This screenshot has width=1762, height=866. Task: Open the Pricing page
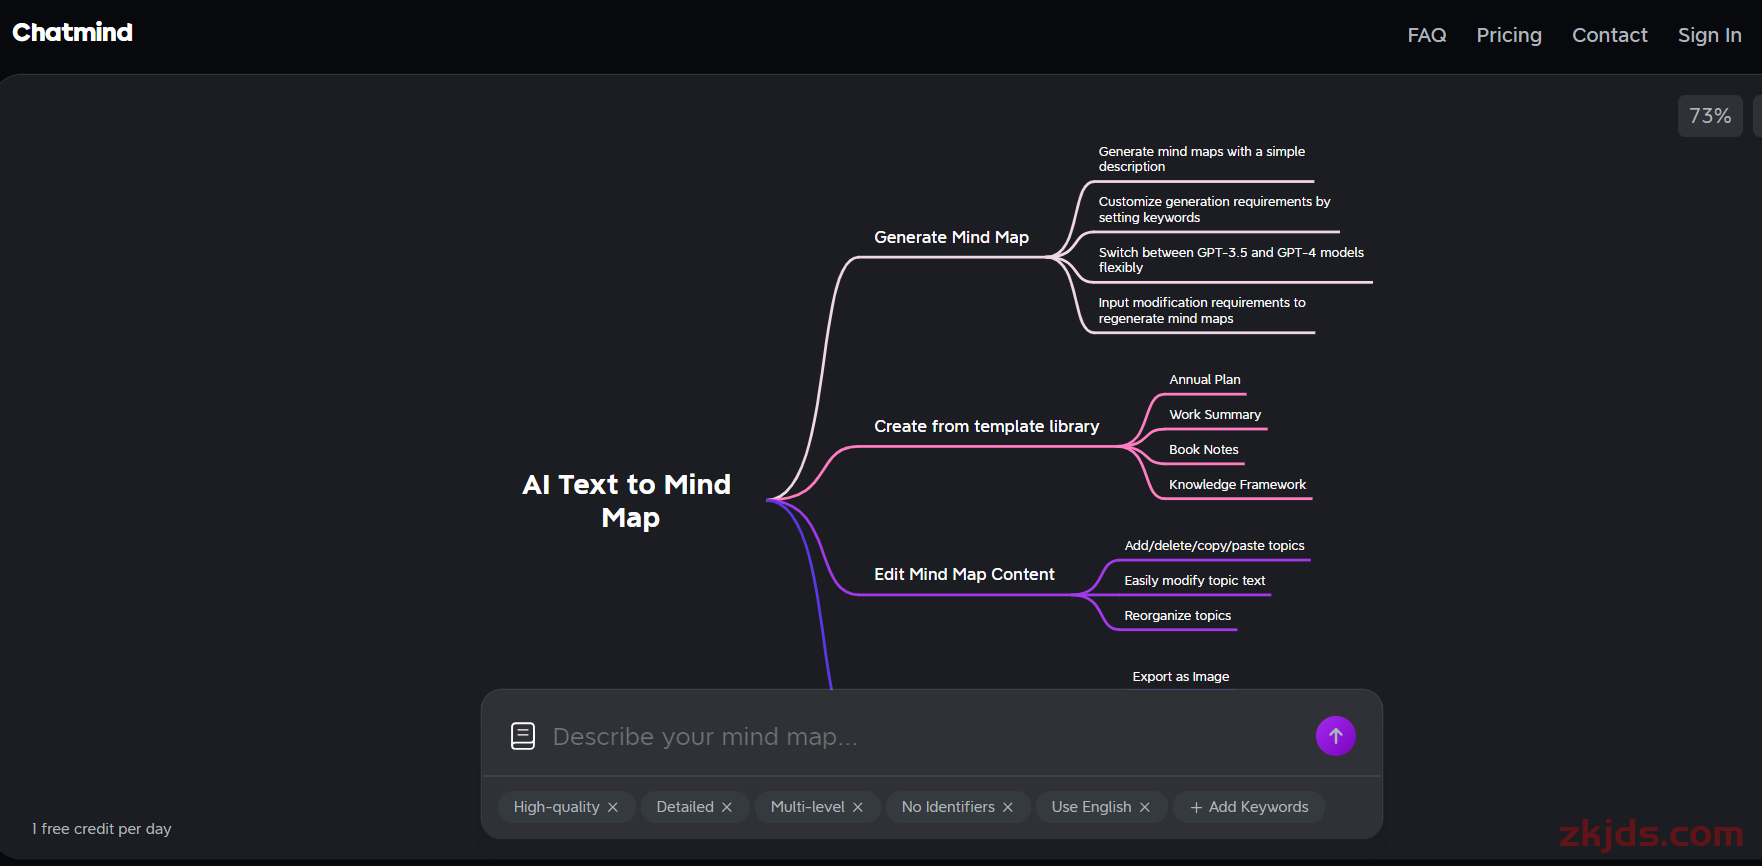tap(1509, 35)
